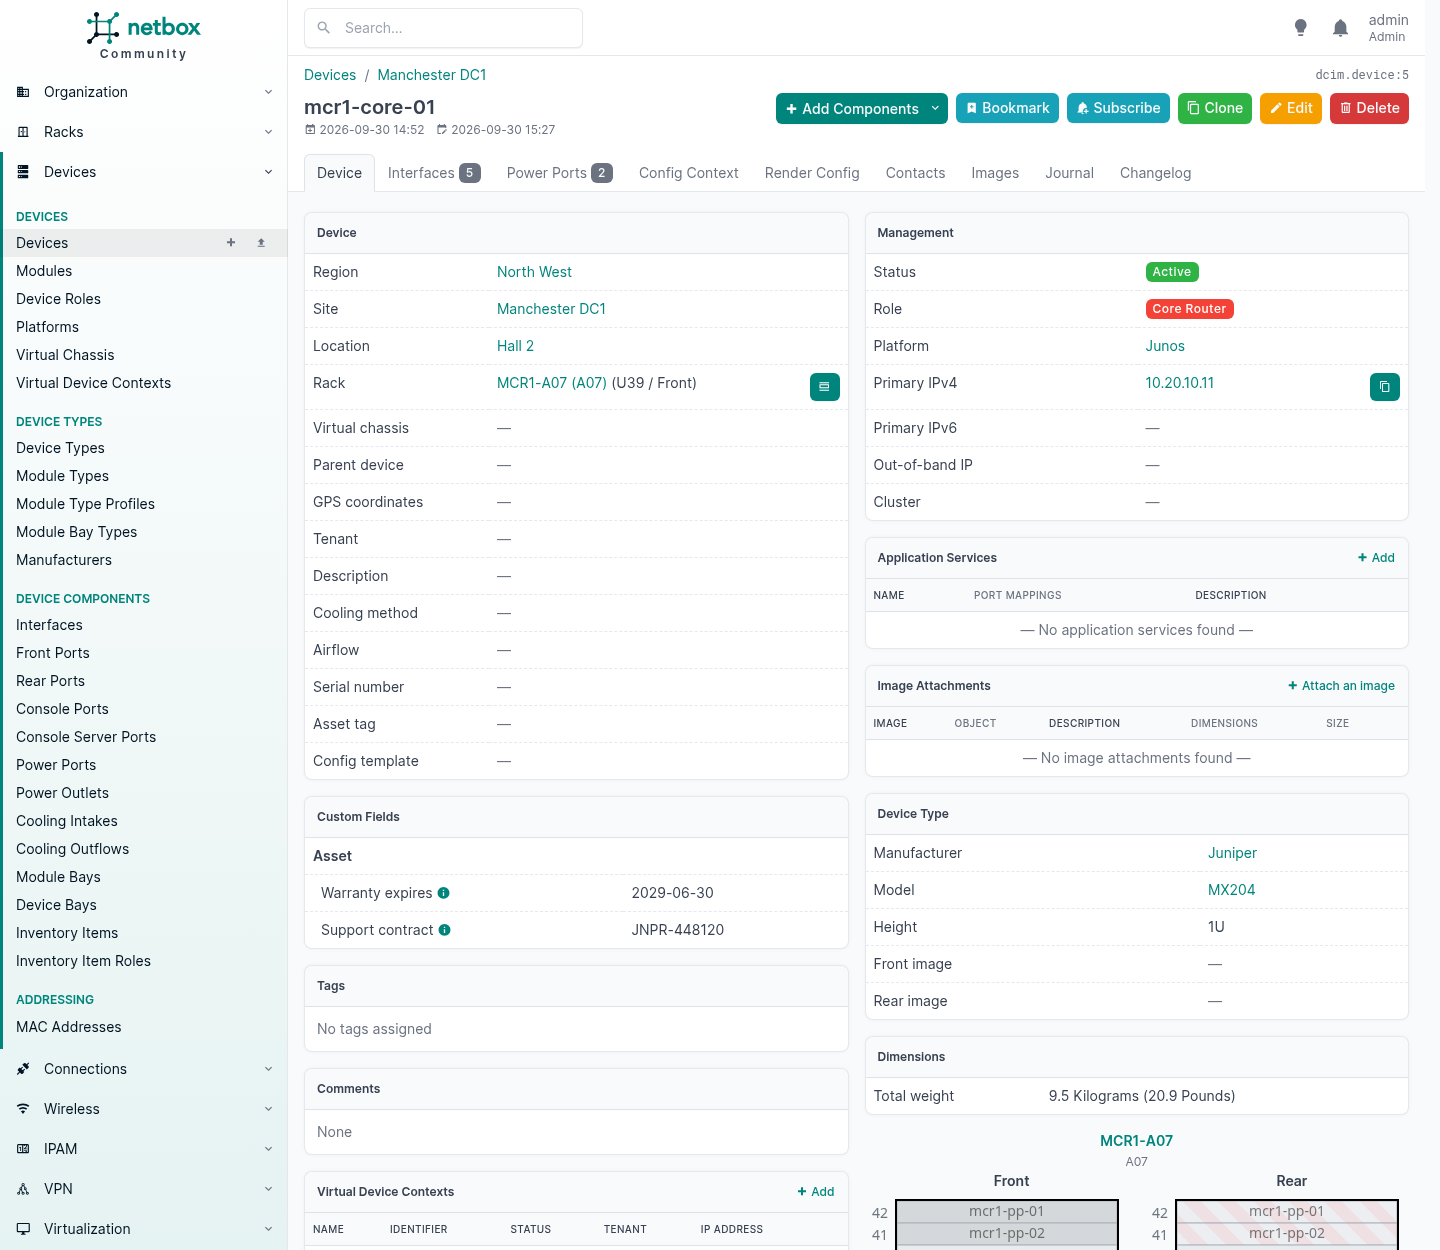The image size is (1440, 1250).
Task: Open the Journal tab
Action: [x=1070, y=173]
